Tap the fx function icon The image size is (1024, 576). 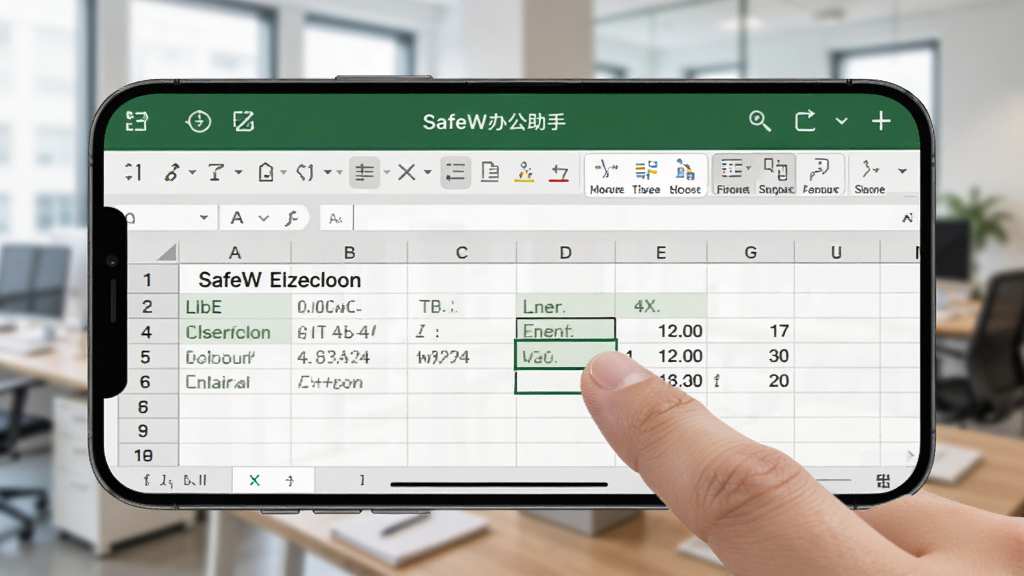pos(292,218)
